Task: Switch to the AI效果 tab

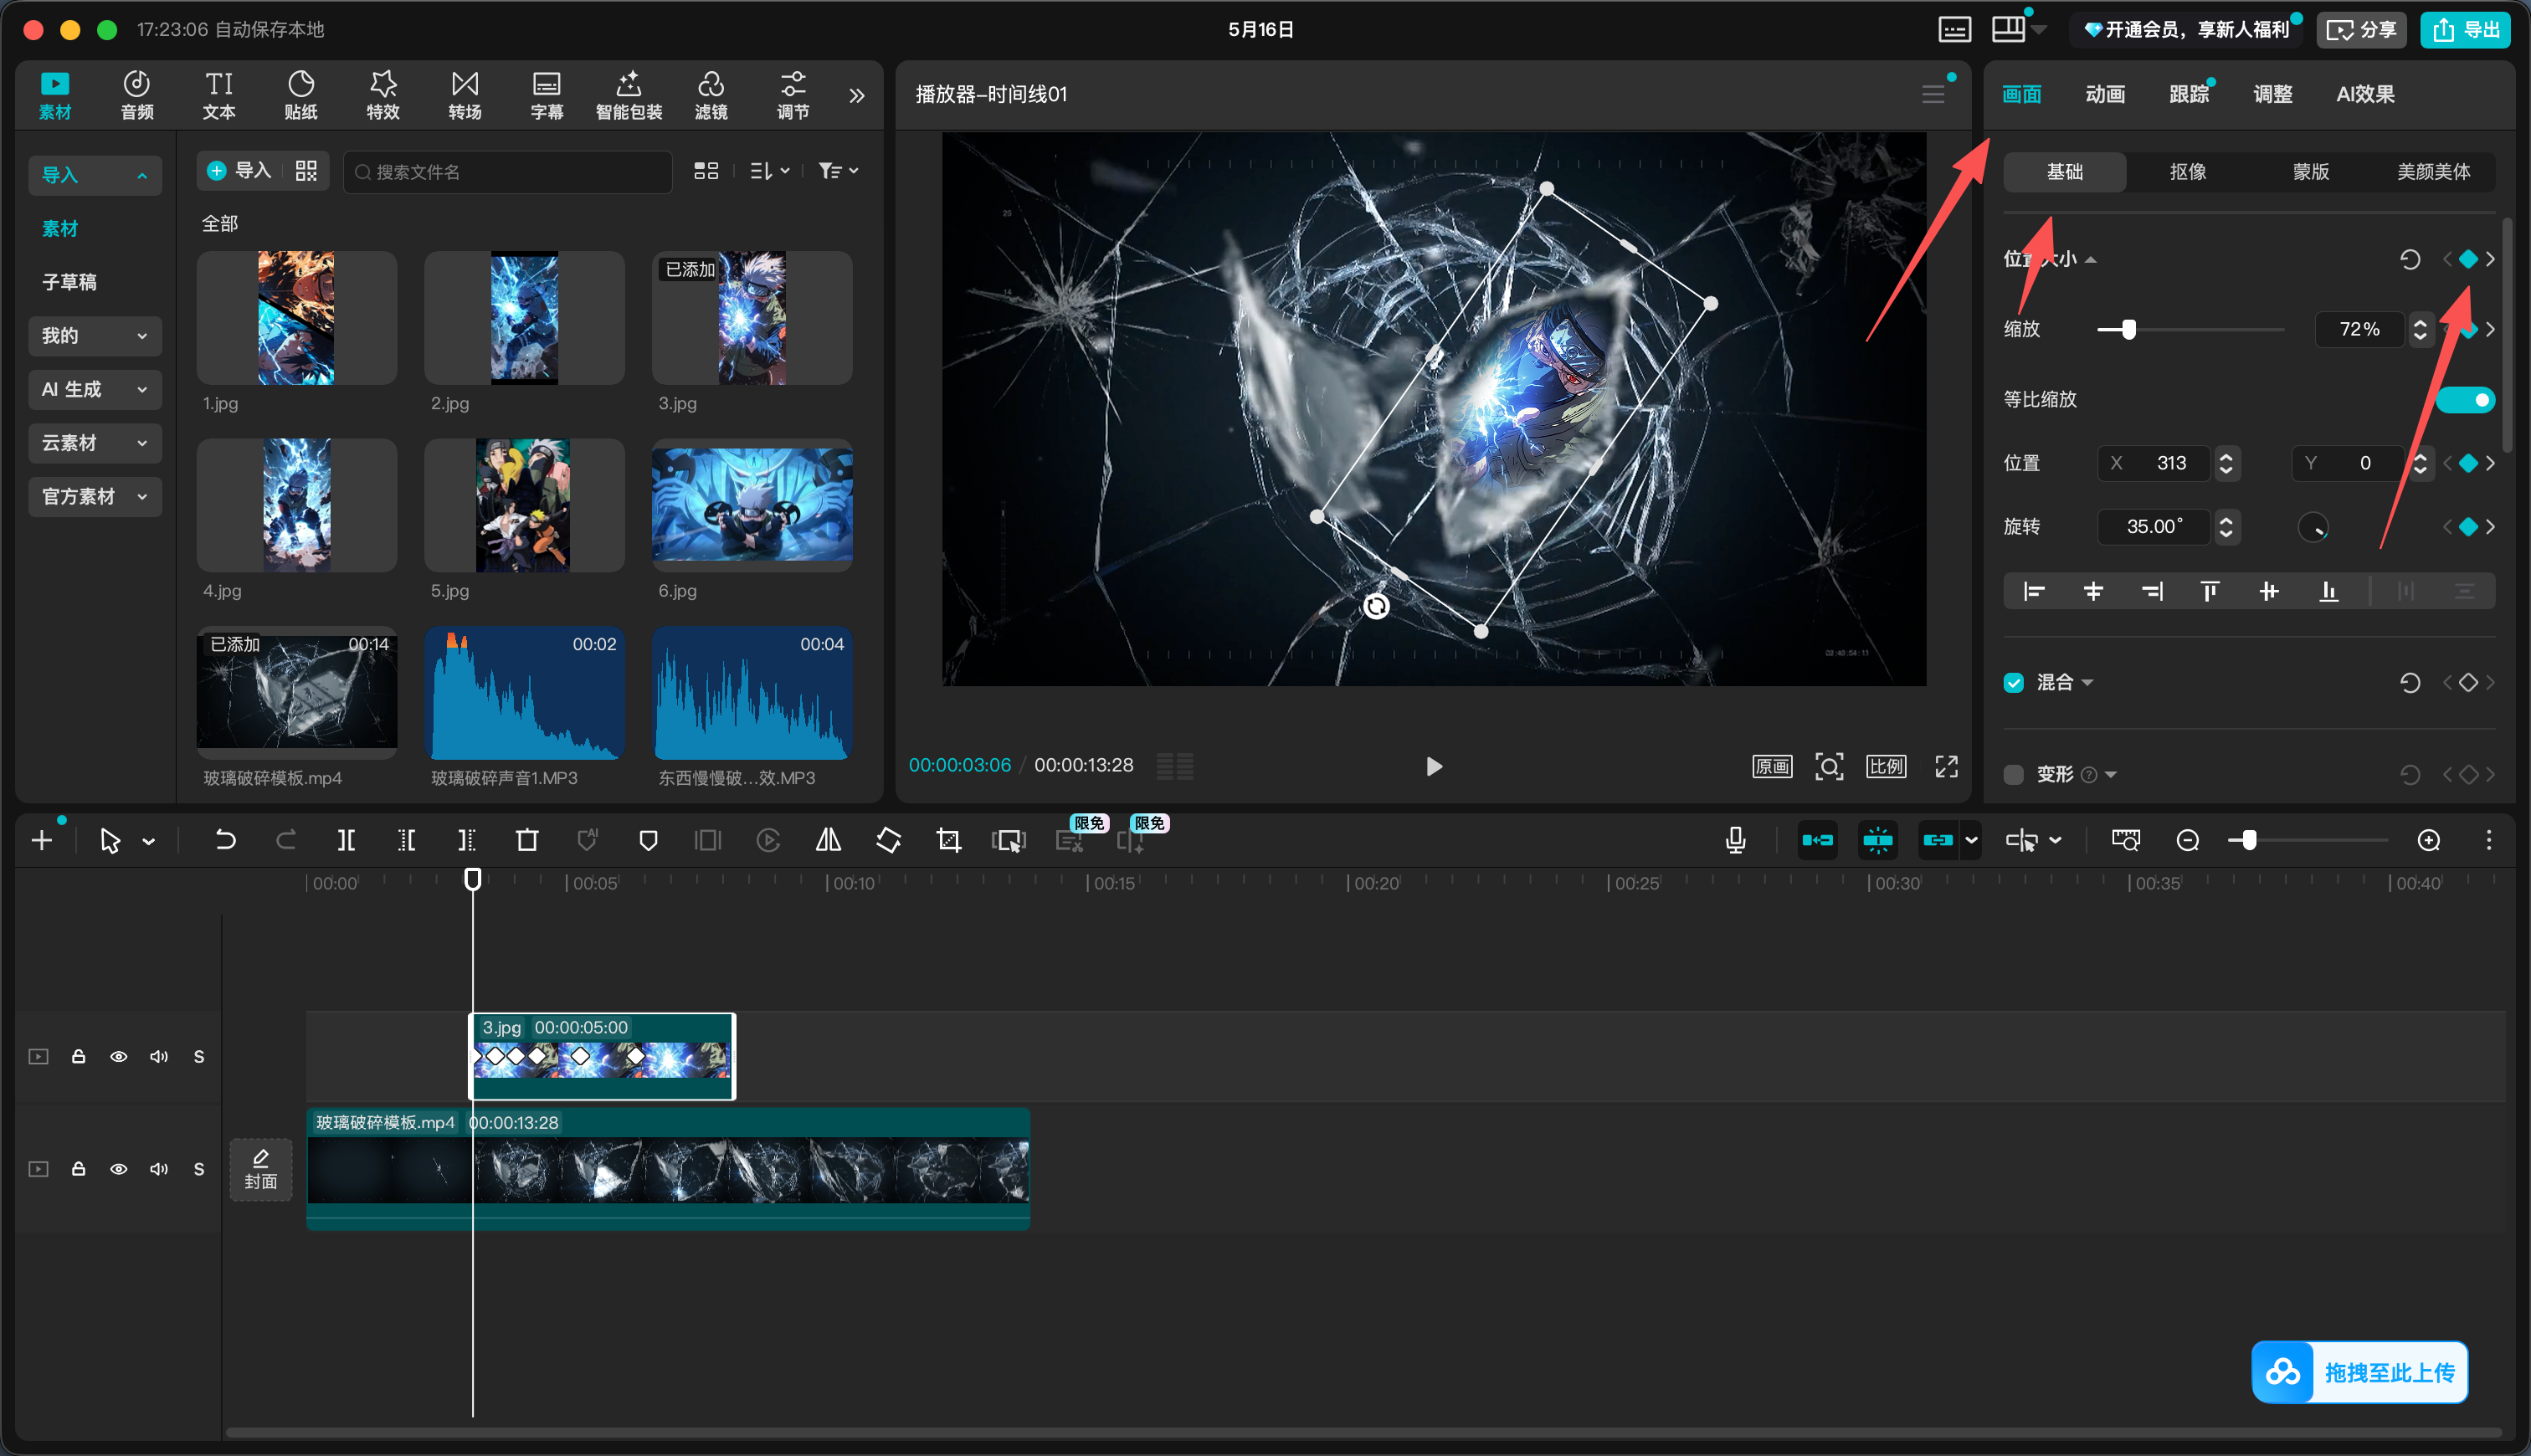Action: [2365, 94]
